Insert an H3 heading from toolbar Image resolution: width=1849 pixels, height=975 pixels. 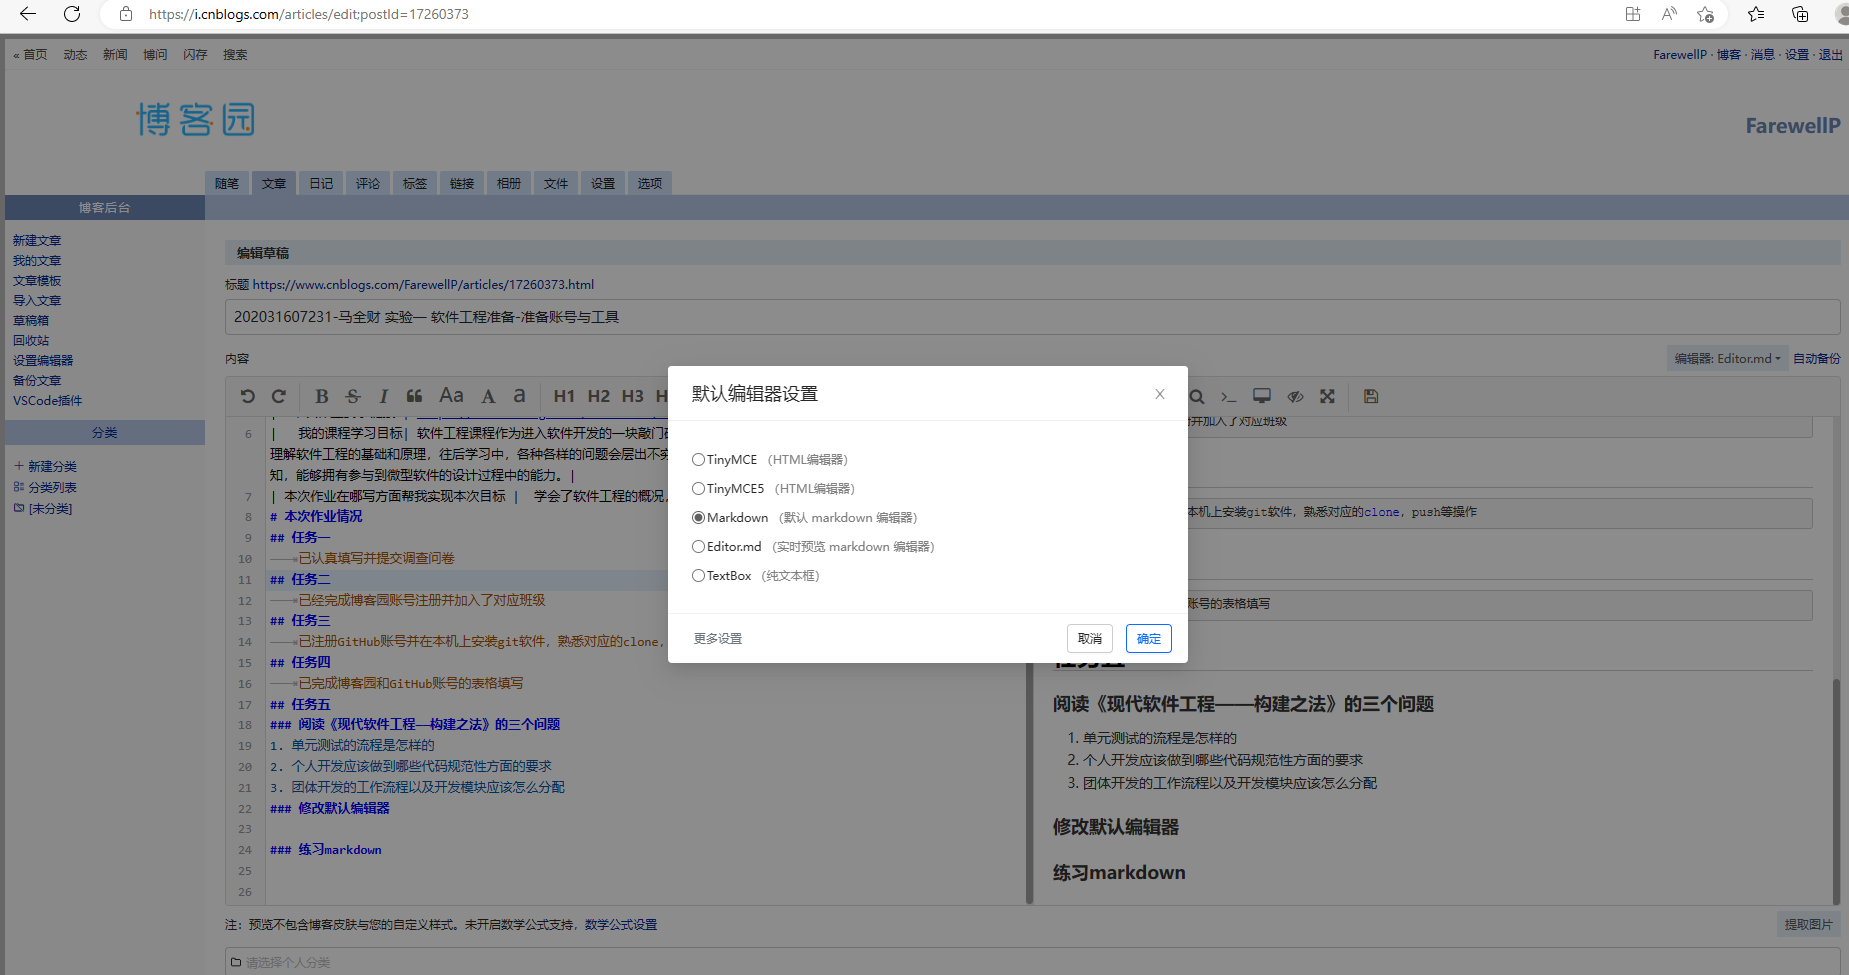[x=632, y=396]
